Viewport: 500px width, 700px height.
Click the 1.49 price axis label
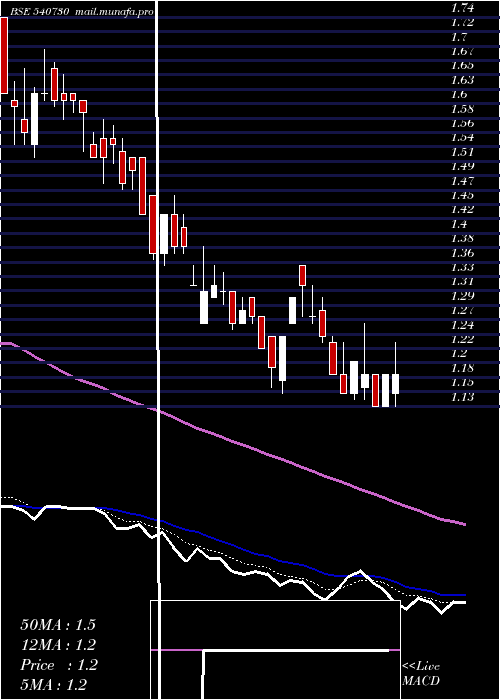462,166
